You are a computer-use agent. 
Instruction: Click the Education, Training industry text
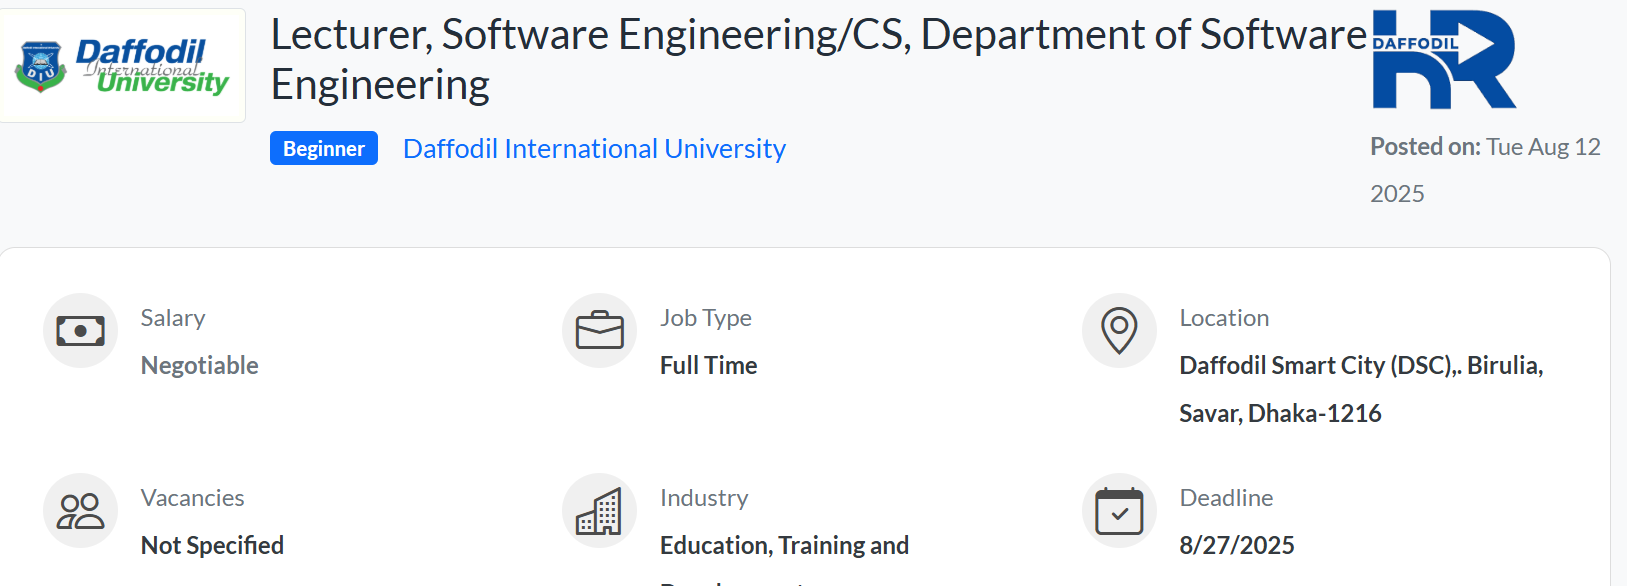[x=784, y=545]
